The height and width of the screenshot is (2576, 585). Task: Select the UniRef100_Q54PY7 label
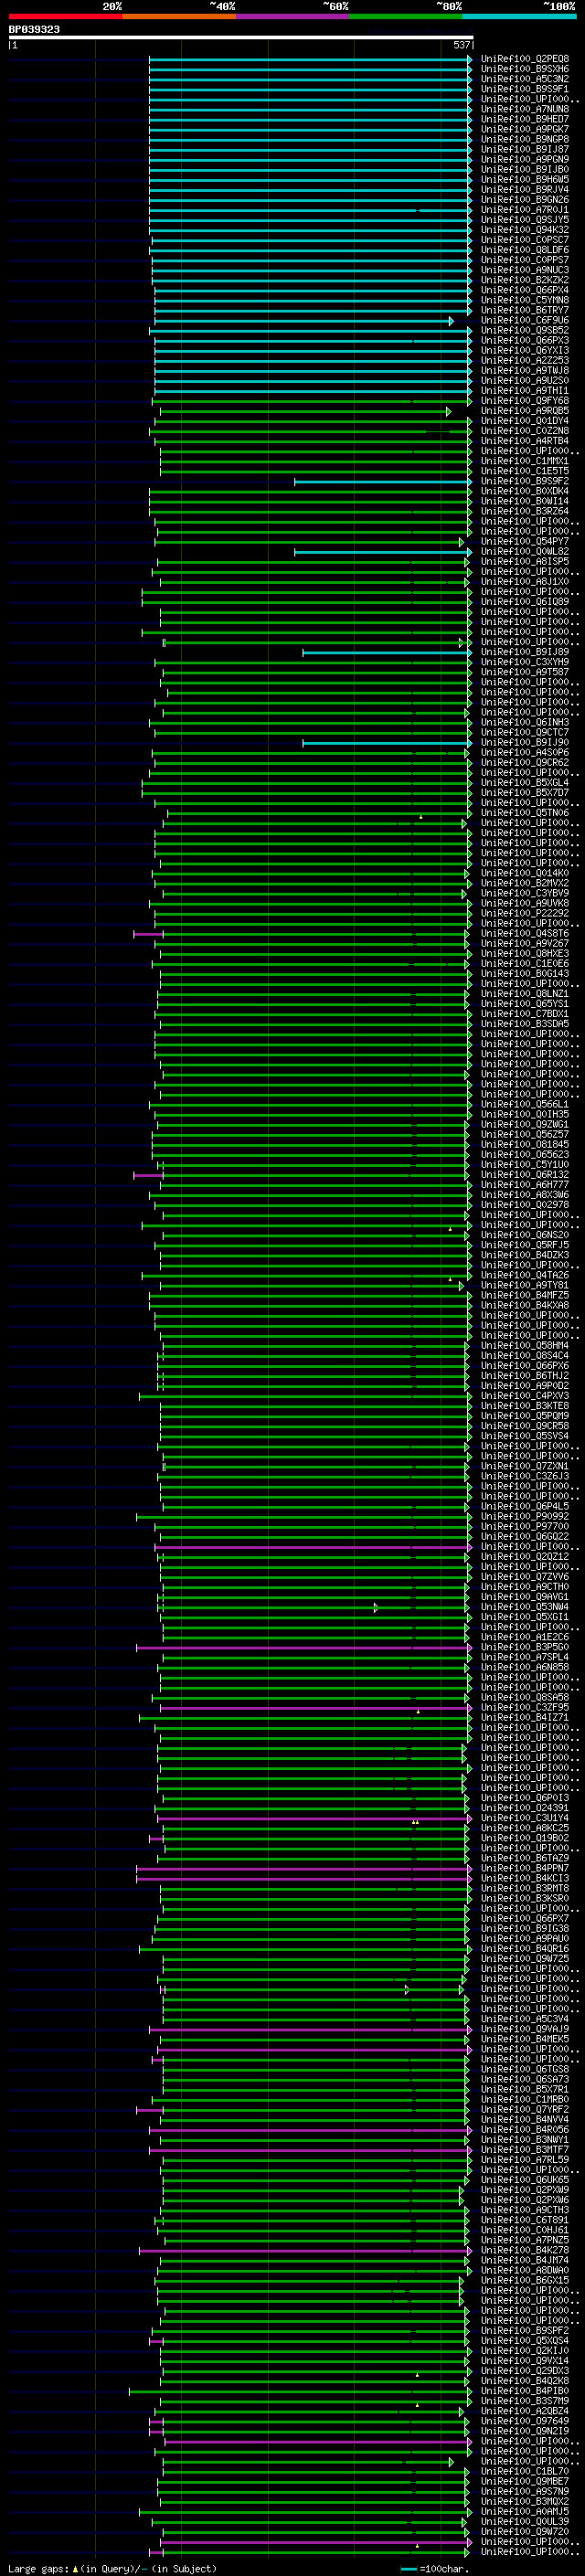(x=525, y=541)
